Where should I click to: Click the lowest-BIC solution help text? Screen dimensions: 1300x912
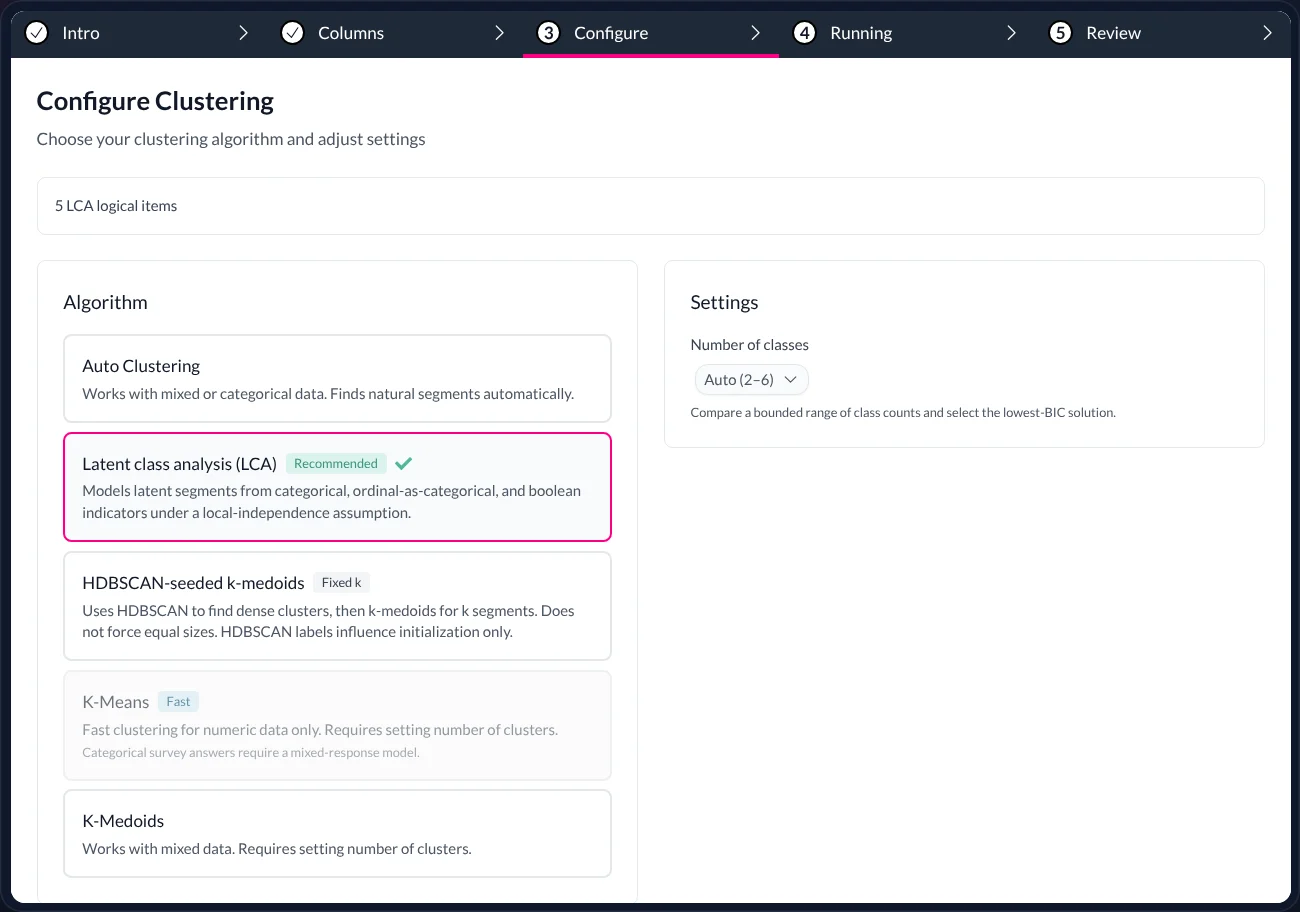[903, 412]
